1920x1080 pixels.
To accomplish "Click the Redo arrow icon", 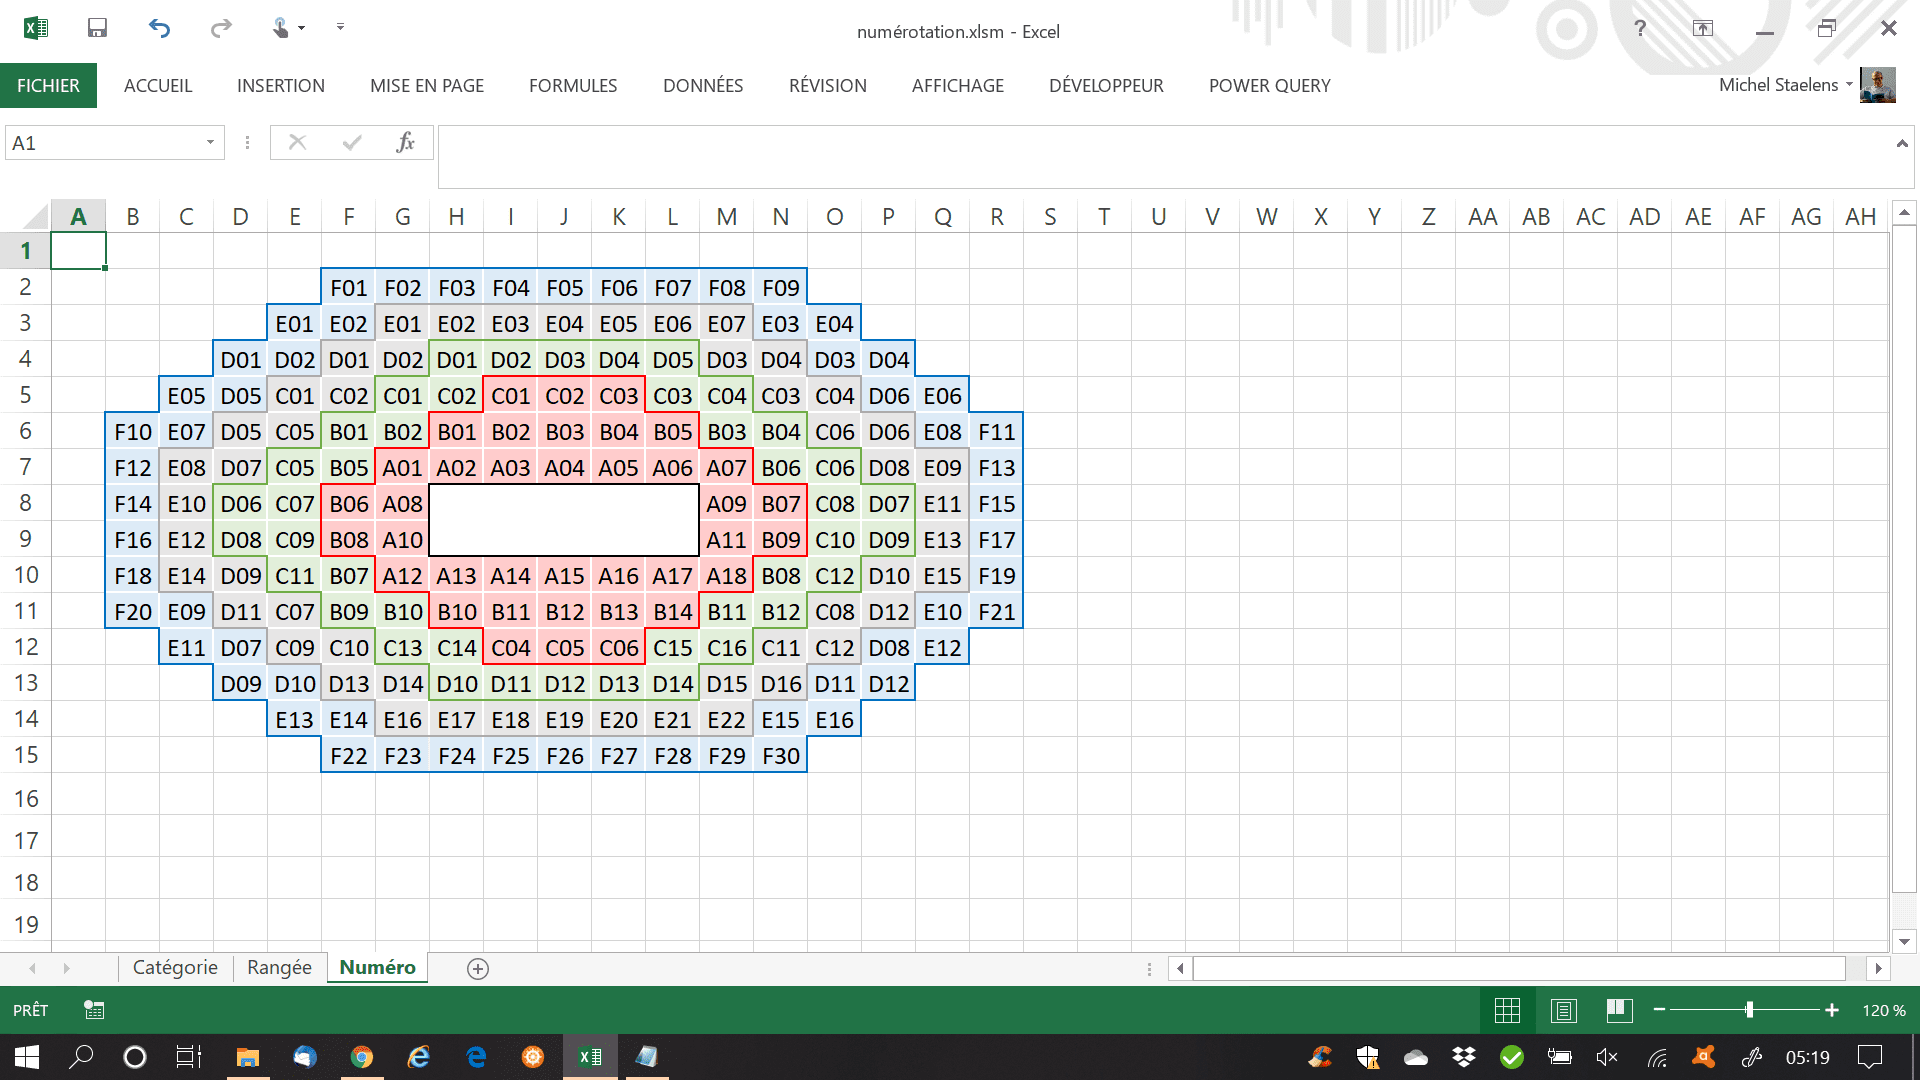I will [221, 28].
